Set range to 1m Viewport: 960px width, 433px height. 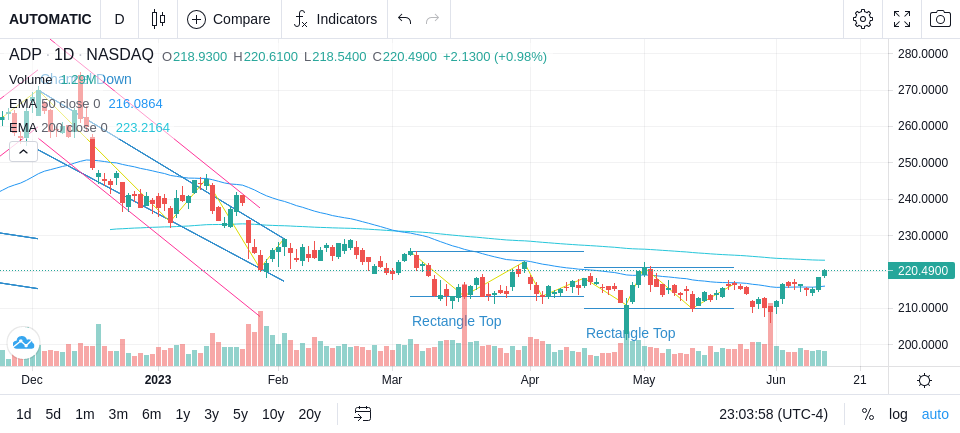coord(84,415)
